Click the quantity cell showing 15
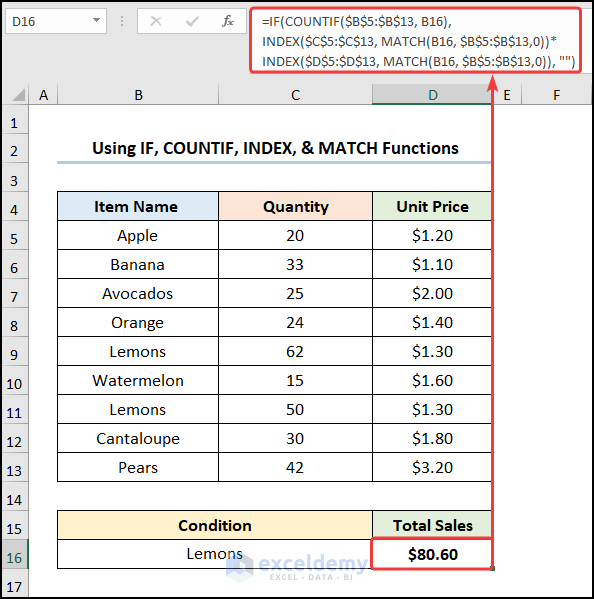The width and height of the screenshot is (594, 599). pos(295,380)
